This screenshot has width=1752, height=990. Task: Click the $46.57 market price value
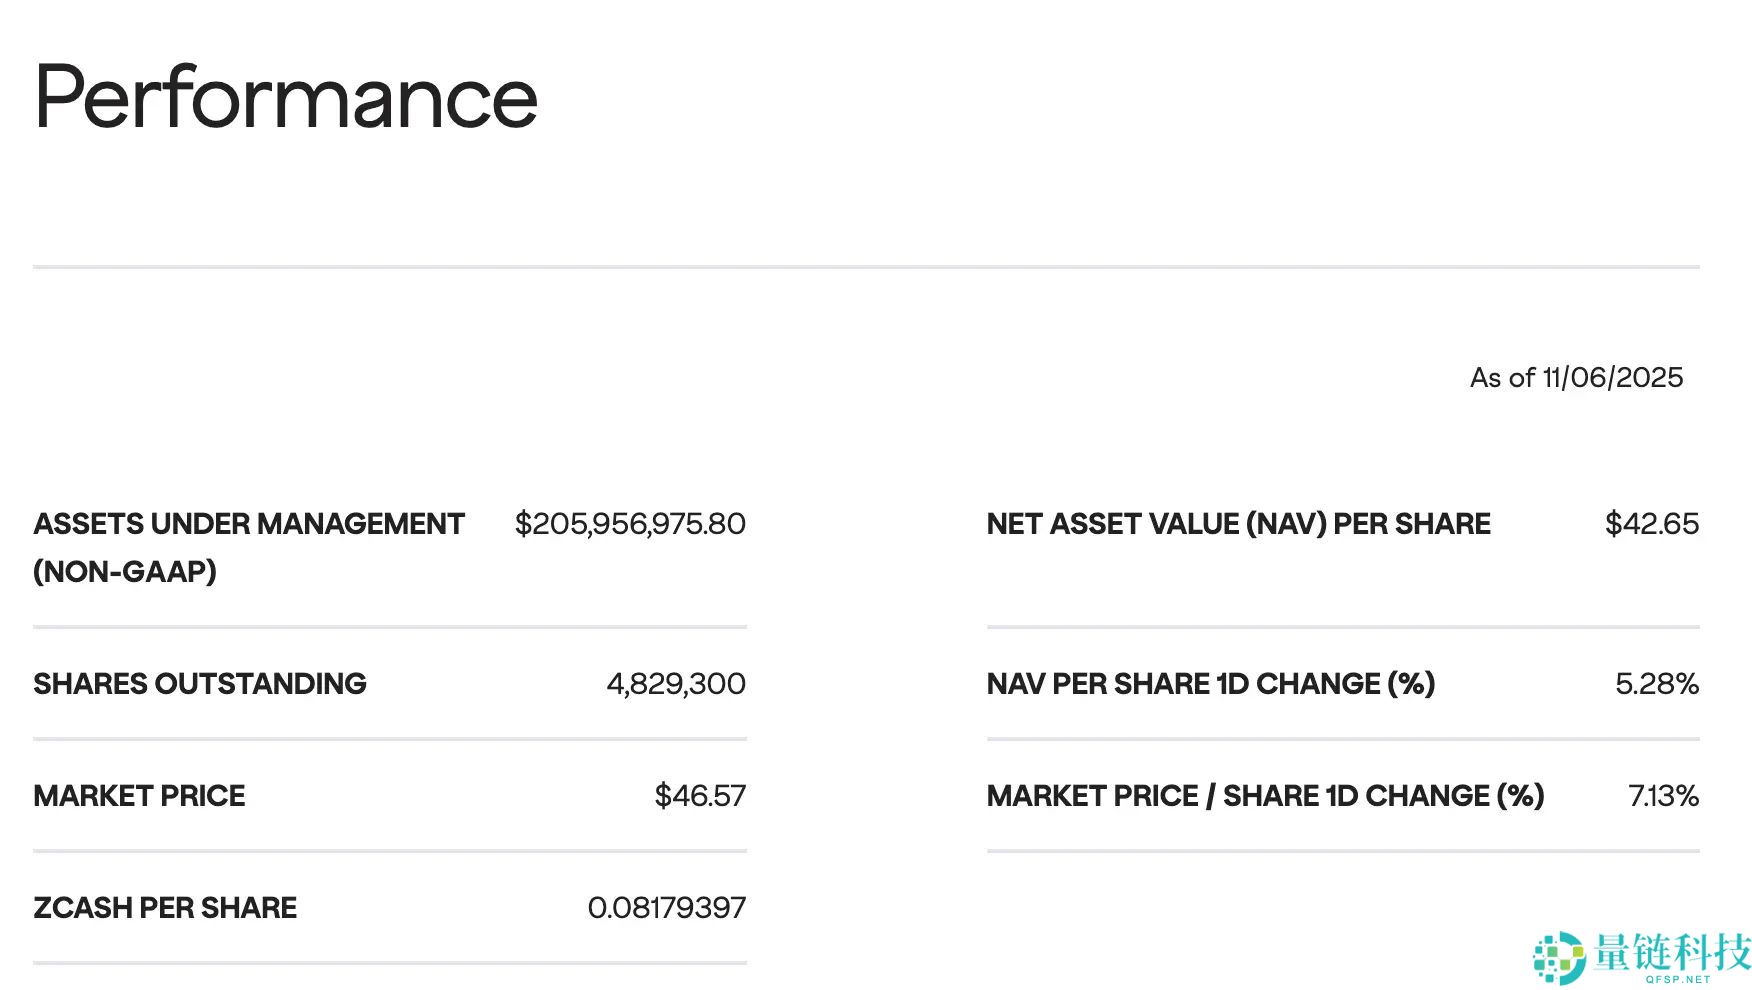(700, 796)
